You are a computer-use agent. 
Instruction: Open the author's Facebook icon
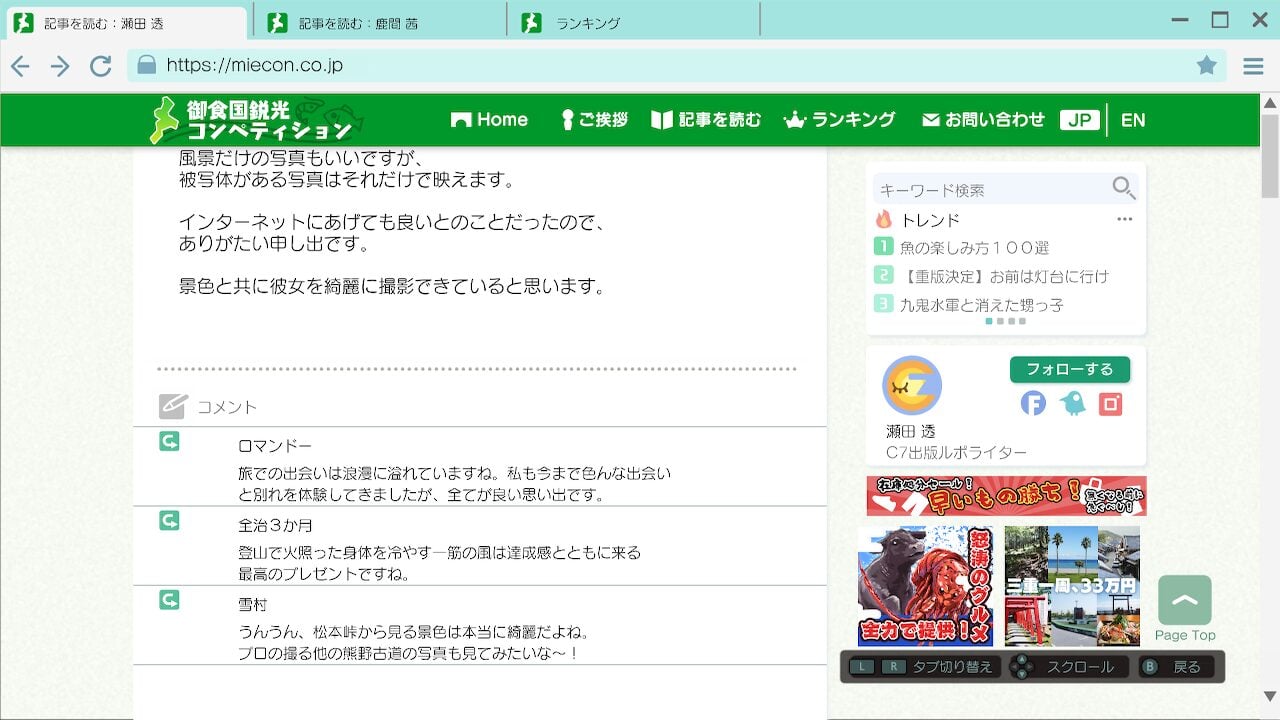coord(1033,403)
